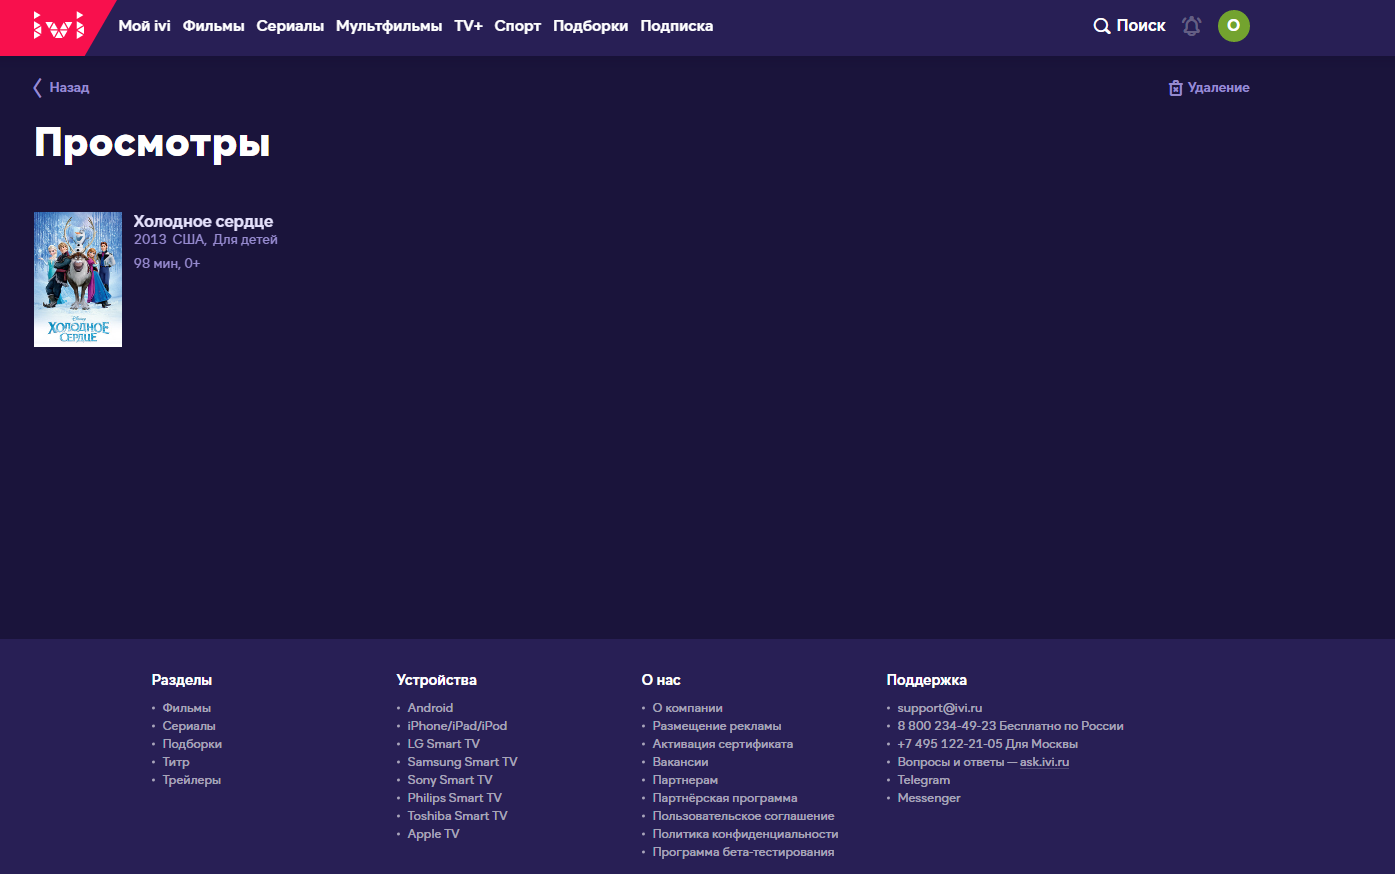Open the Samsung Smart TV link
The height and width of the screenshot is (874, 1395).
463,762
